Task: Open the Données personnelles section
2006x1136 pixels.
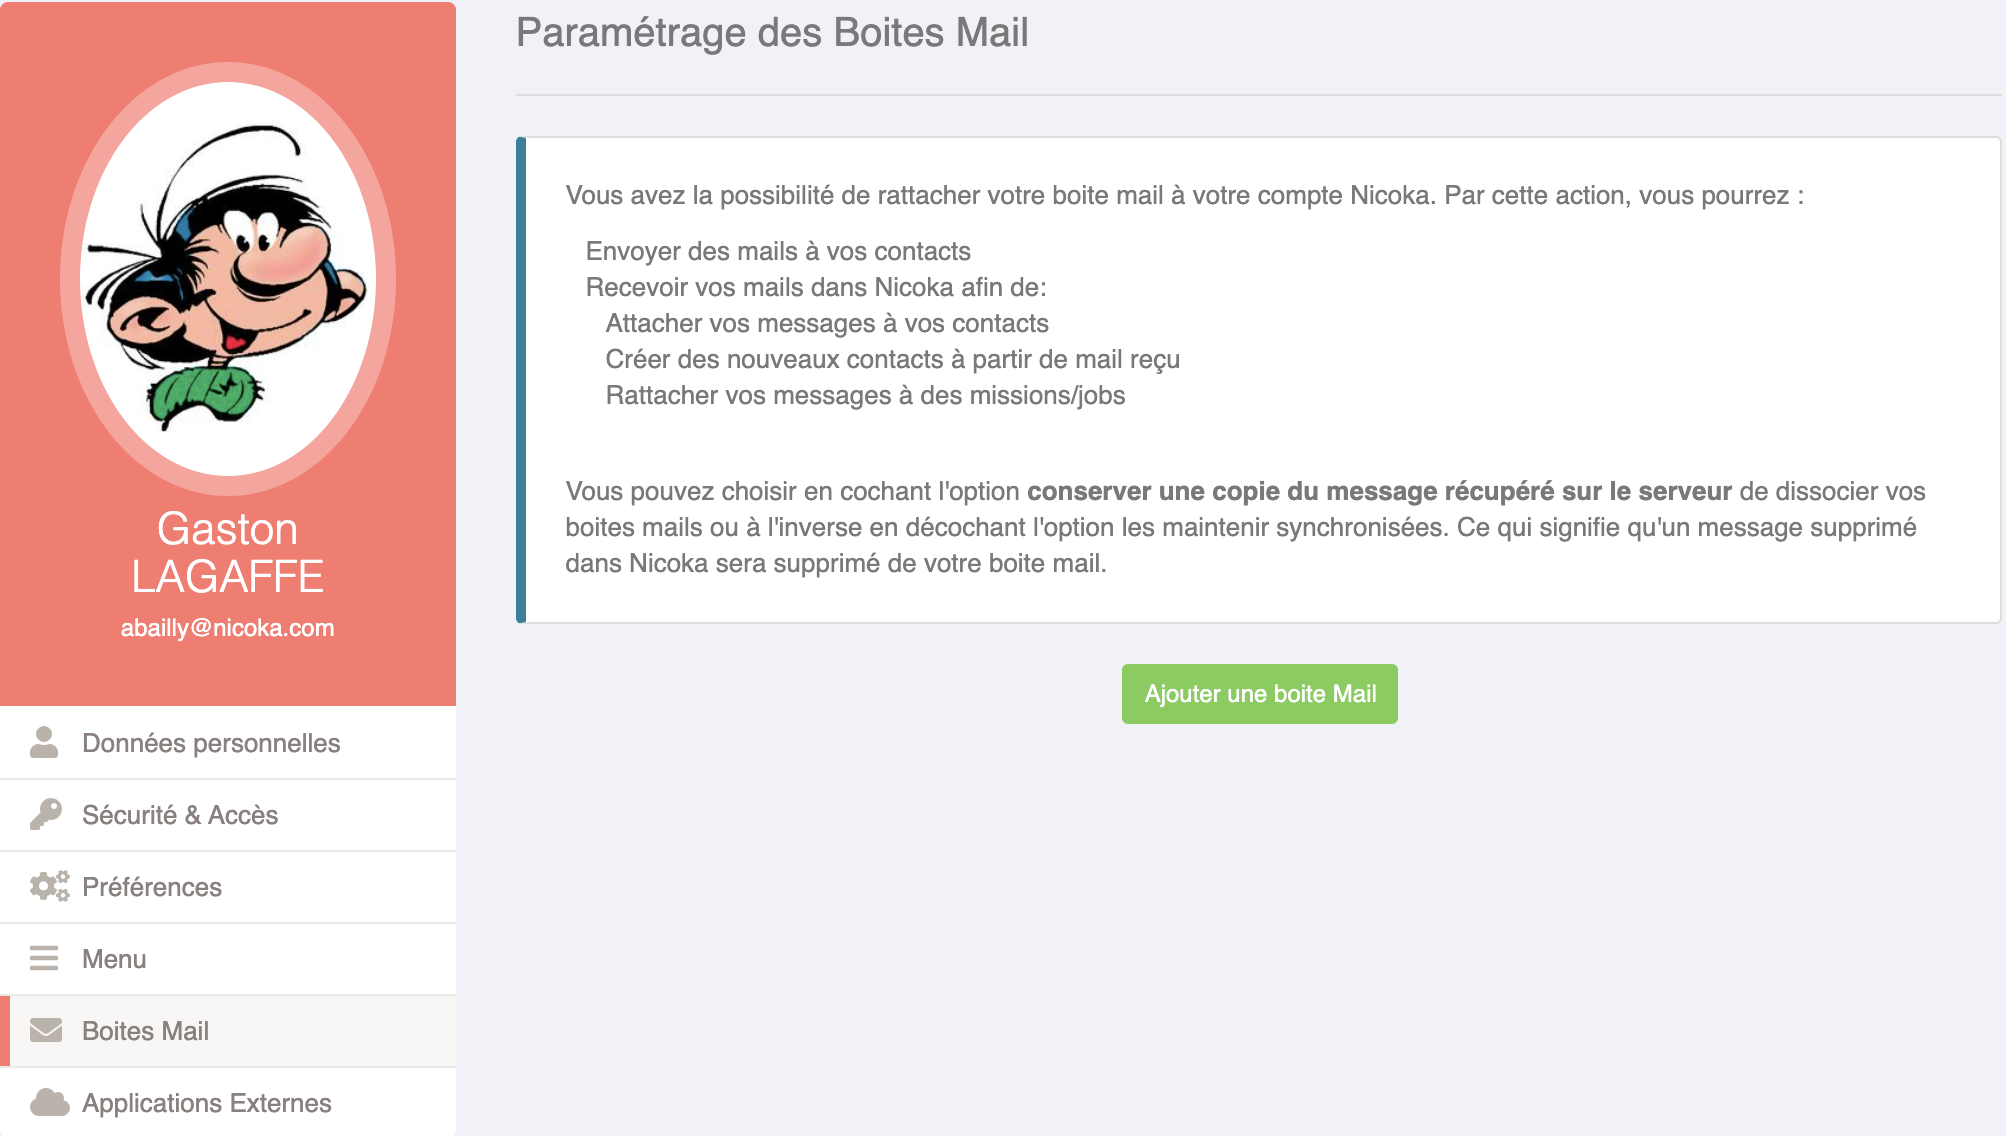Action: 228,743
